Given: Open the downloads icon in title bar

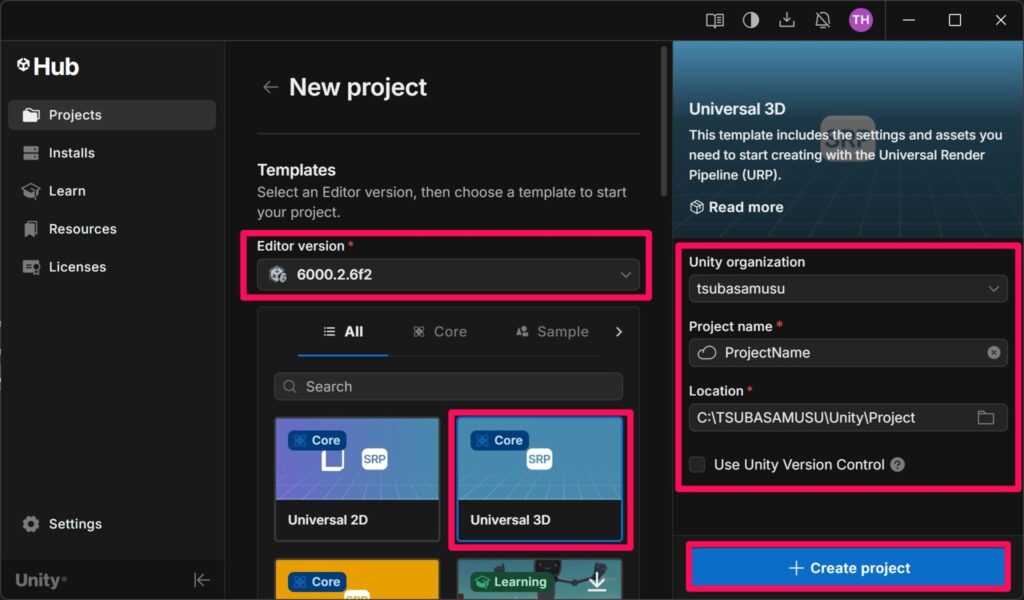Looking at the screenshot, I should [787, 20].
